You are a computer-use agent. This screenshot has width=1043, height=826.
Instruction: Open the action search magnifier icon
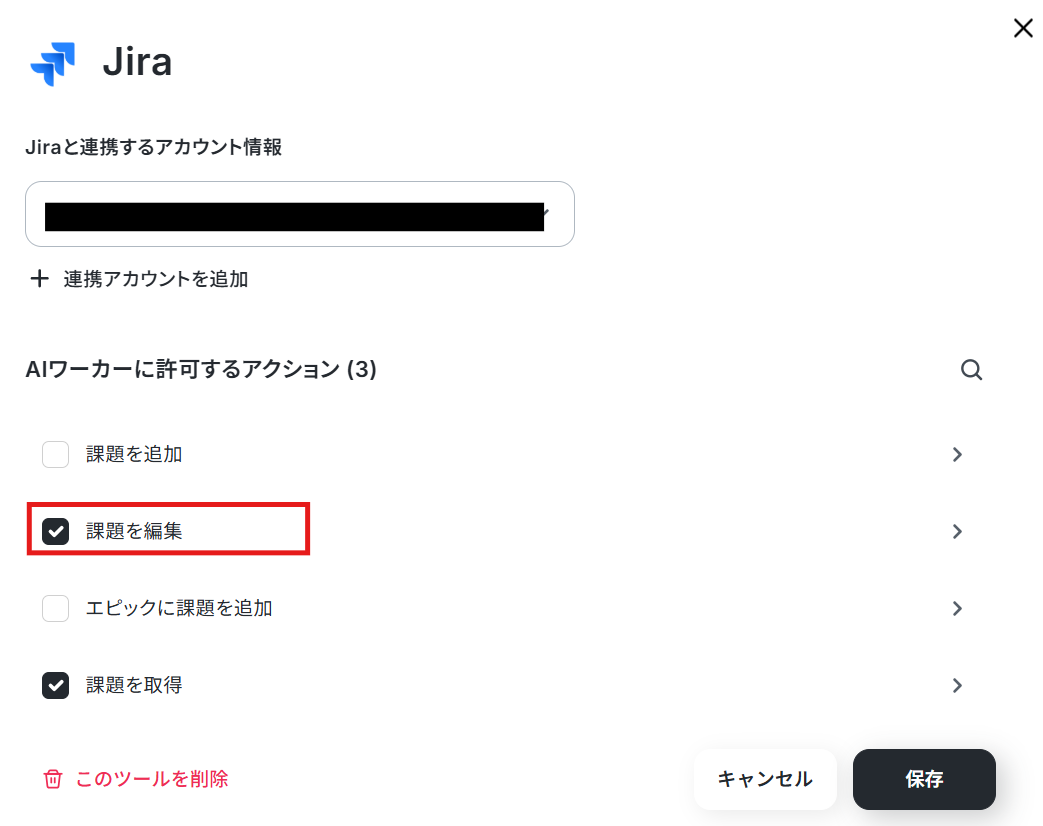pos(971,369)
